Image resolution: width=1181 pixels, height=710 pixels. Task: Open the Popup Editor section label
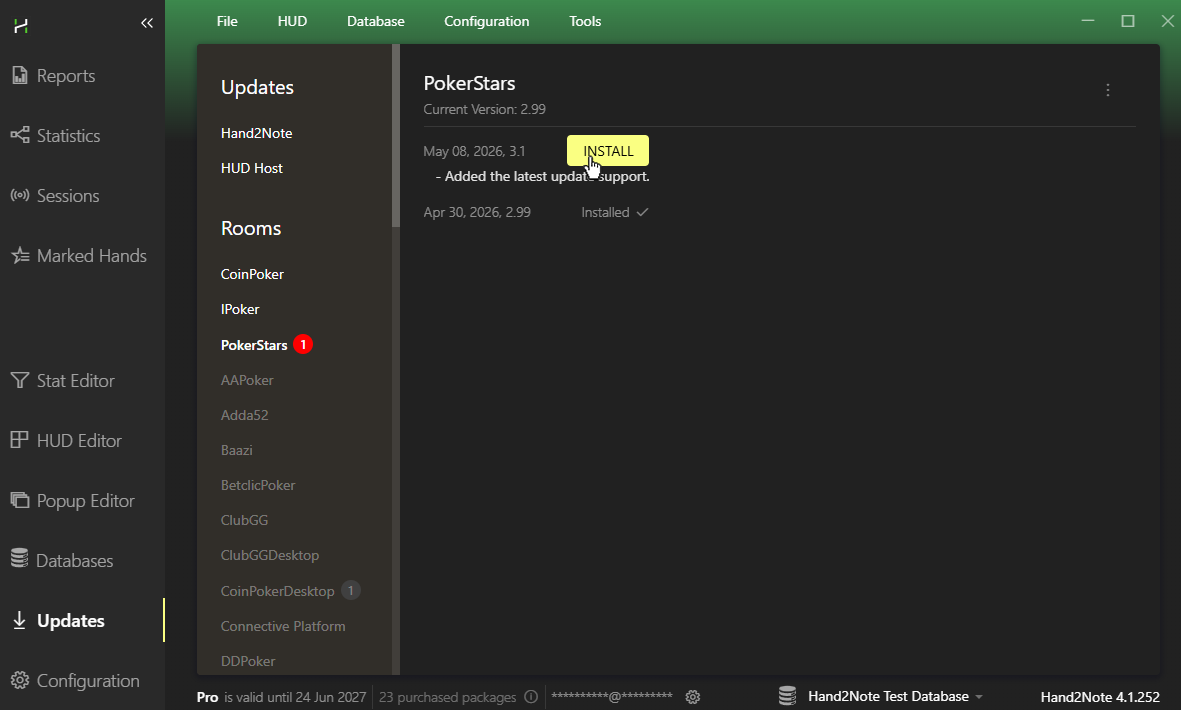click(x=86, y=501)
